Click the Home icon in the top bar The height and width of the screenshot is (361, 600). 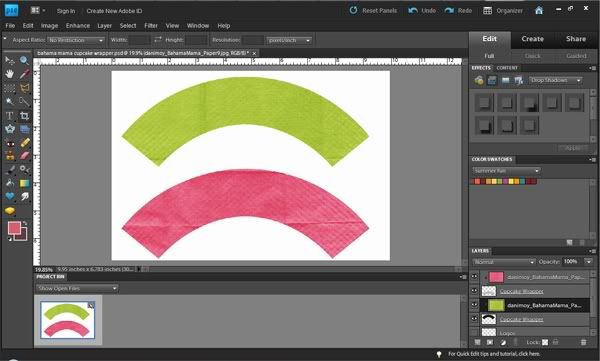tap(539, 10)
